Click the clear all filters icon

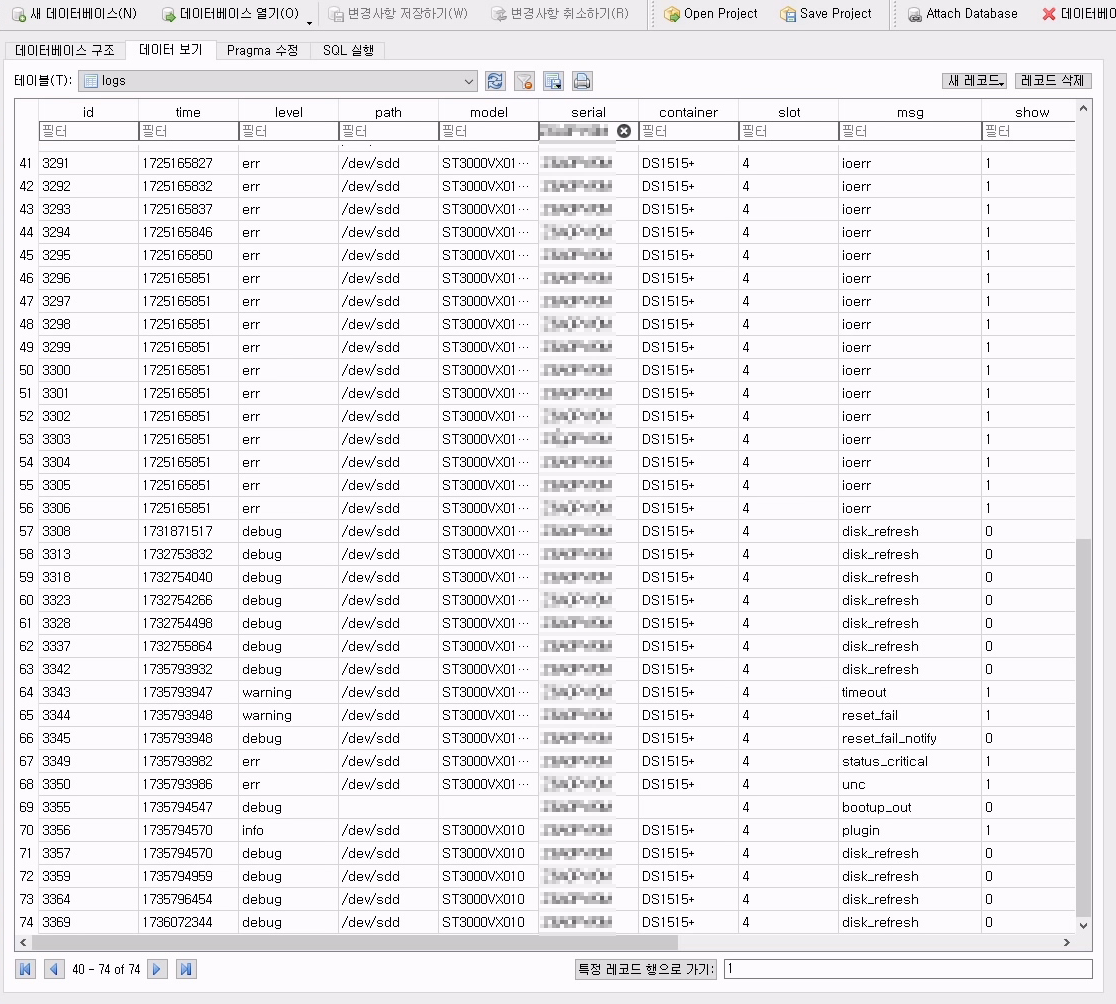click(x=524, y=81)
